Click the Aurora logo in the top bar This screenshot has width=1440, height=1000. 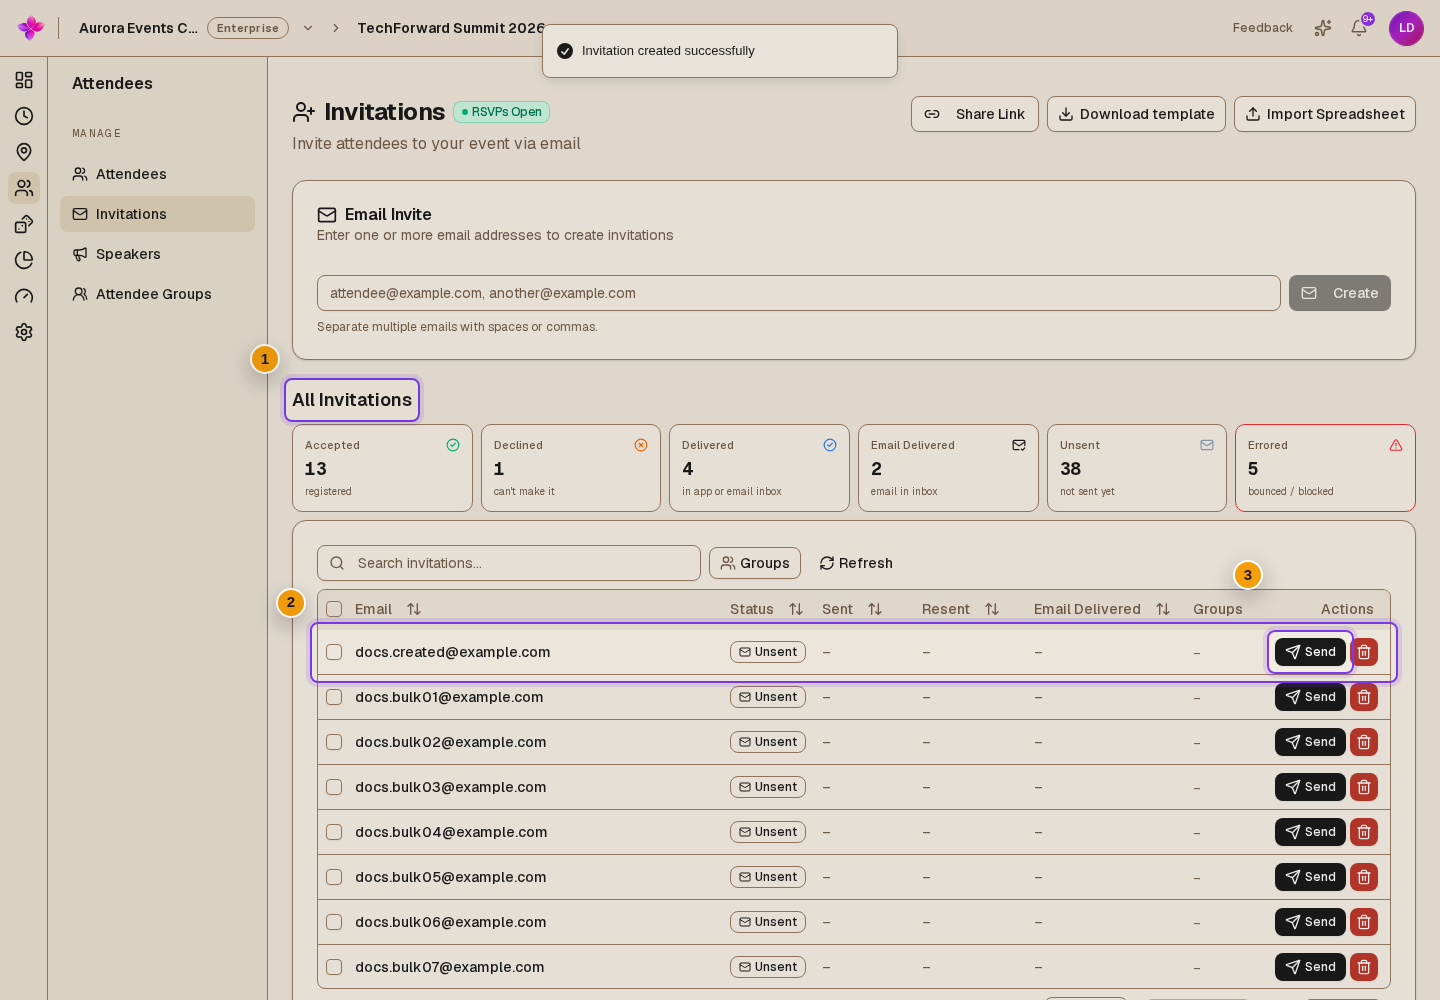[31, 28]
